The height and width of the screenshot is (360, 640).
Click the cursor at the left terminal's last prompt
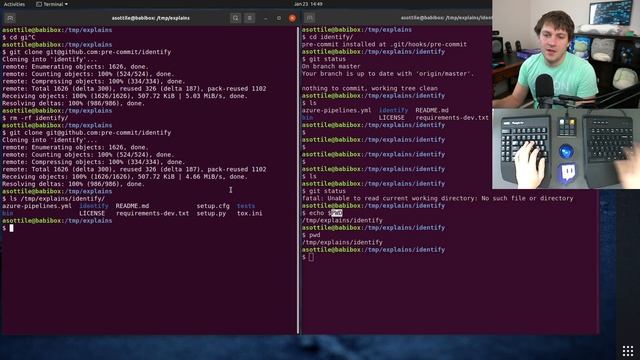[x=11, y=228]
